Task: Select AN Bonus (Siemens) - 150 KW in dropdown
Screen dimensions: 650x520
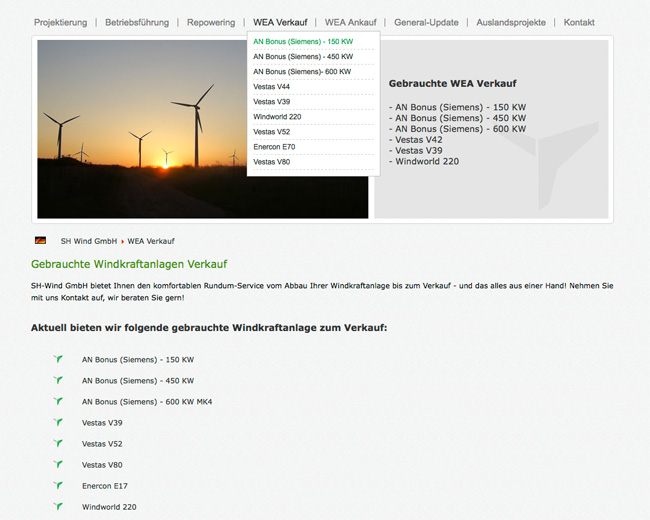Action: (303, 42)
